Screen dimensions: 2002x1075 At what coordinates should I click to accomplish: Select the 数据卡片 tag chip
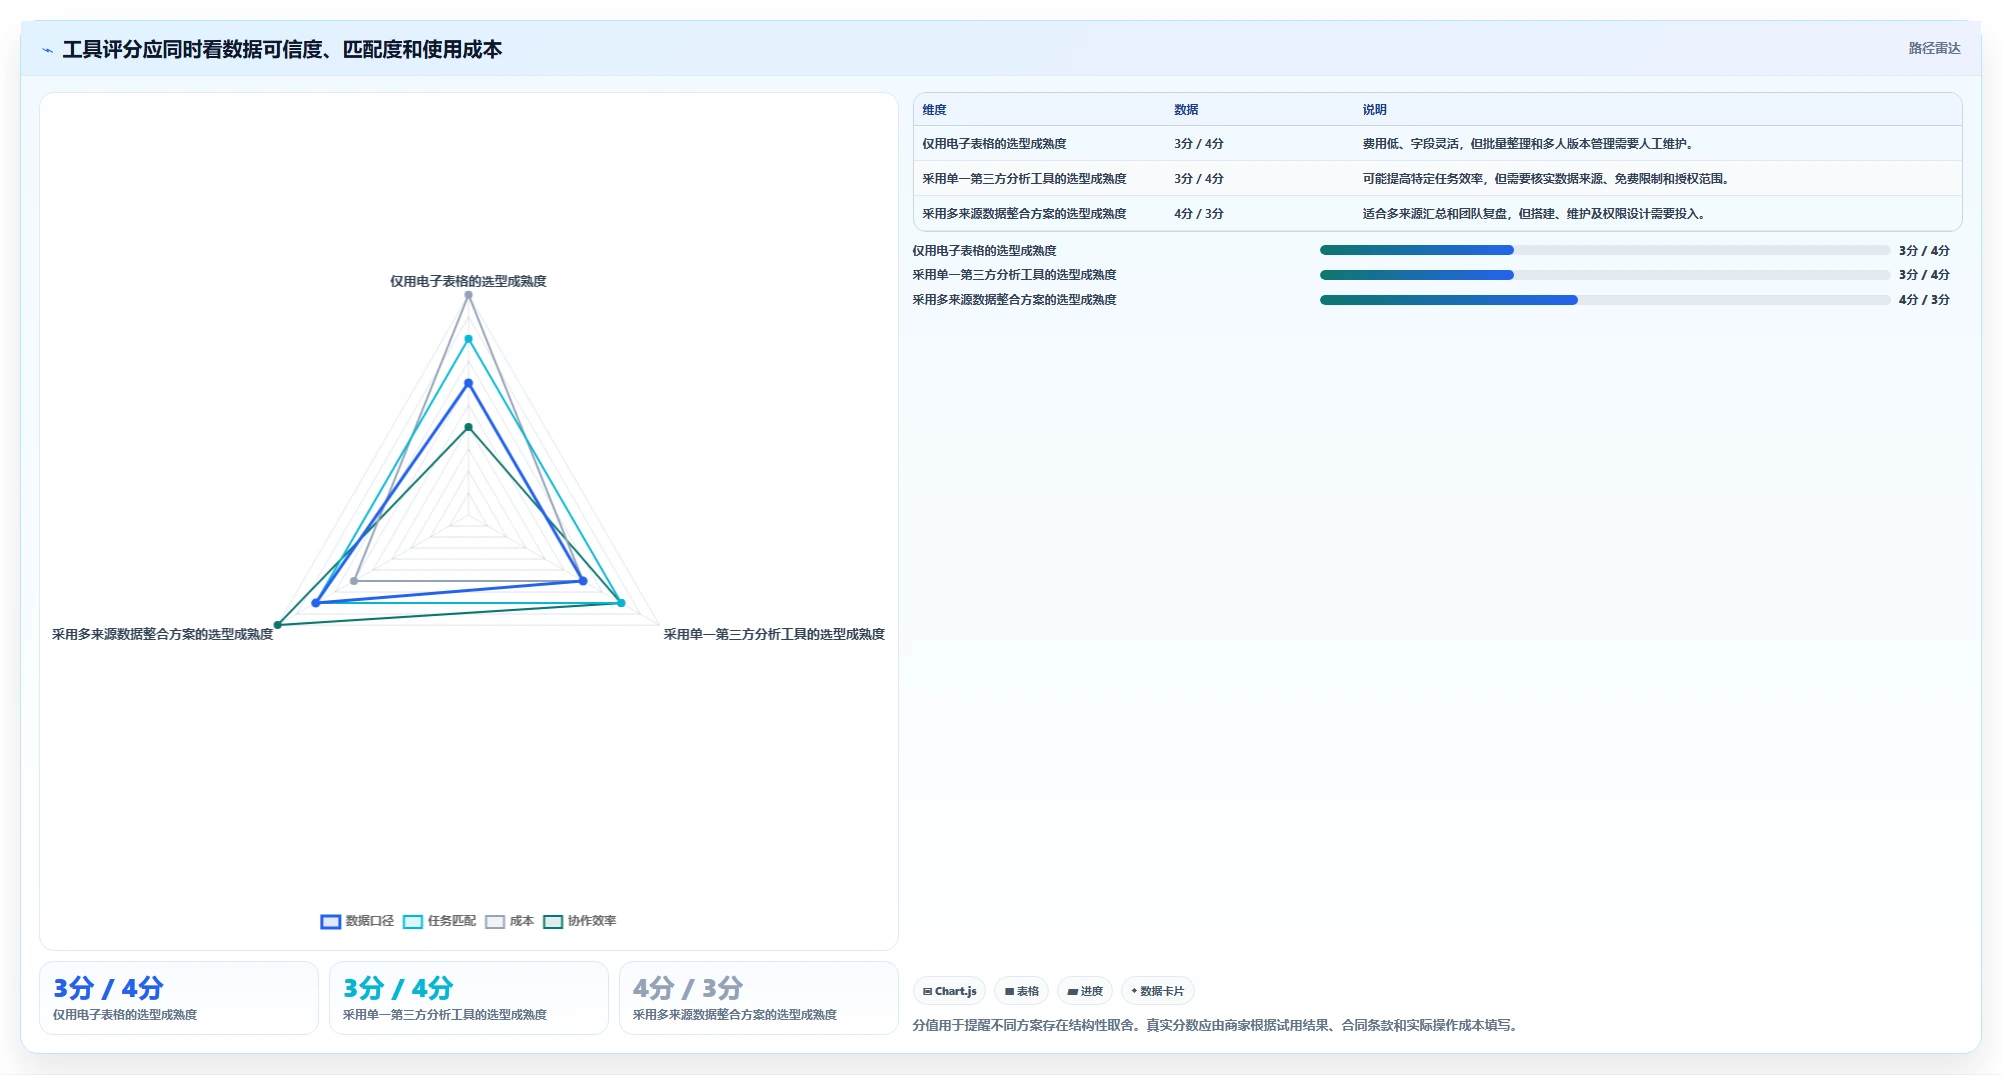pyautogui.click(x=1158, y=991)
